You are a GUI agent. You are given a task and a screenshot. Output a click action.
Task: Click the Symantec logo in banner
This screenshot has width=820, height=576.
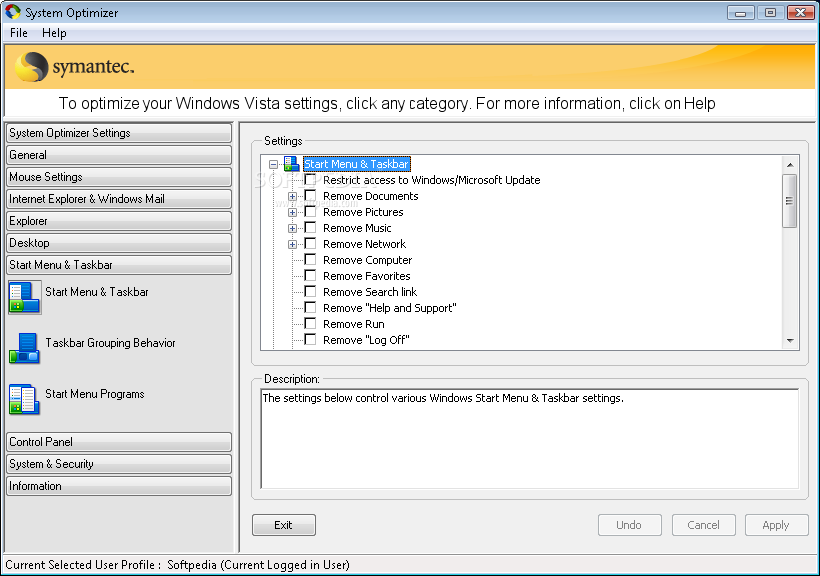tap(75, 67)
